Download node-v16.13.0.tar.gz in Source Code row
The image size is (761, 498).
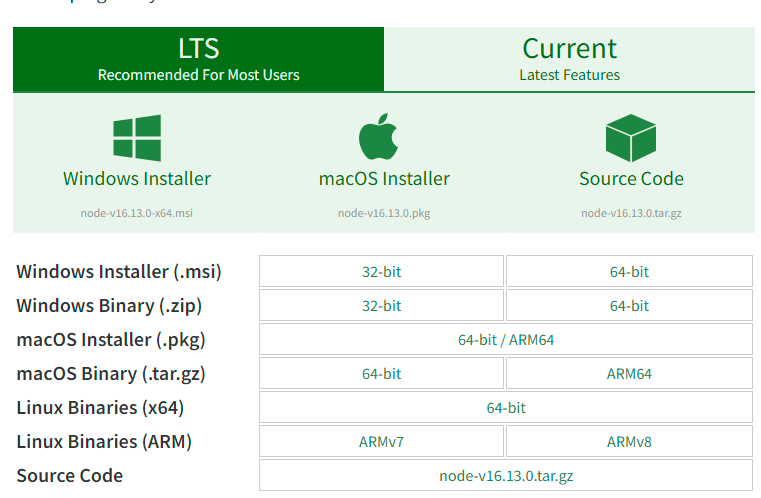point(506,475)
